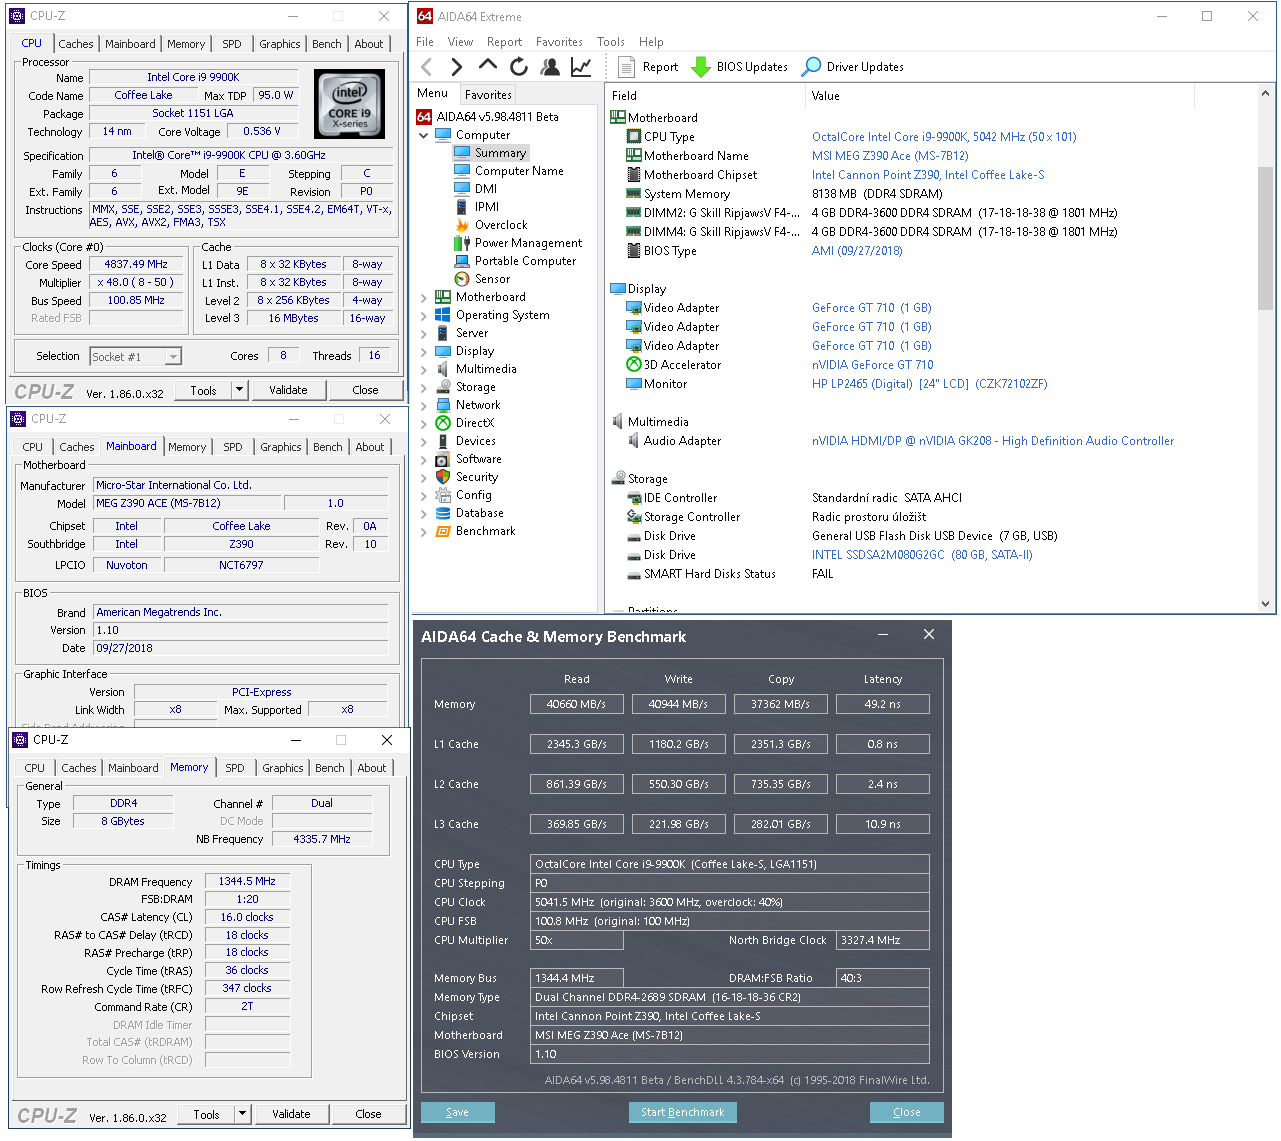The height and width of the screenshot is (1141, 1281).
Task: Click Close in AIDA64 benchmark window
Action: point(906,1112)
